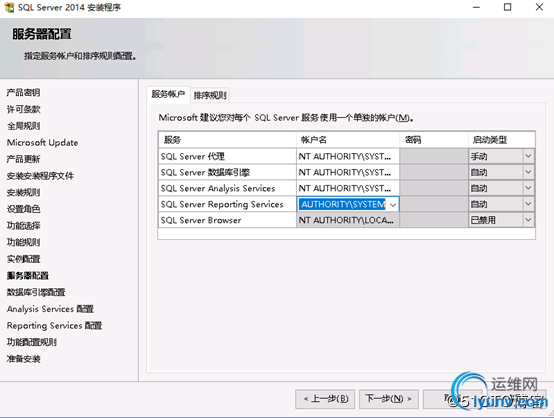Viewport: 554px width, 418px height.
Task: Open startup type dropdown for SQL Server Browser
Action: coord(528,220)
